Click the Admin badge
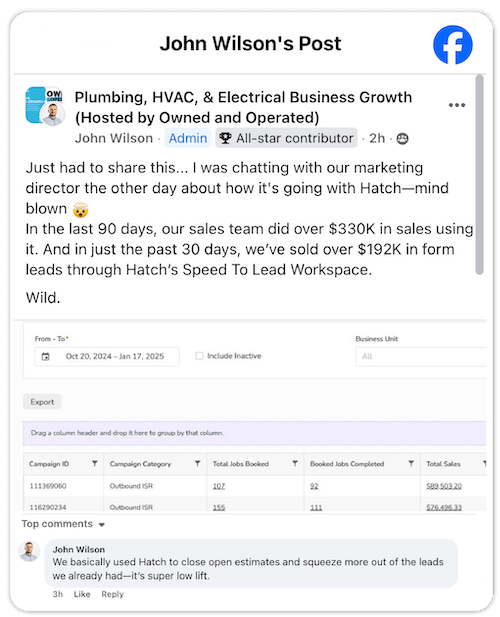This screenshot has height=617, width=500. (188, 138)
